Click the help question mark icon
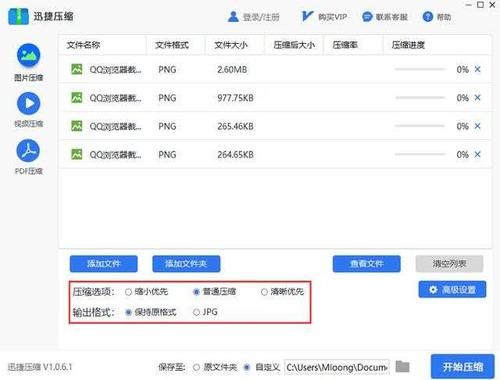500x380 pixels. [427, 17]
